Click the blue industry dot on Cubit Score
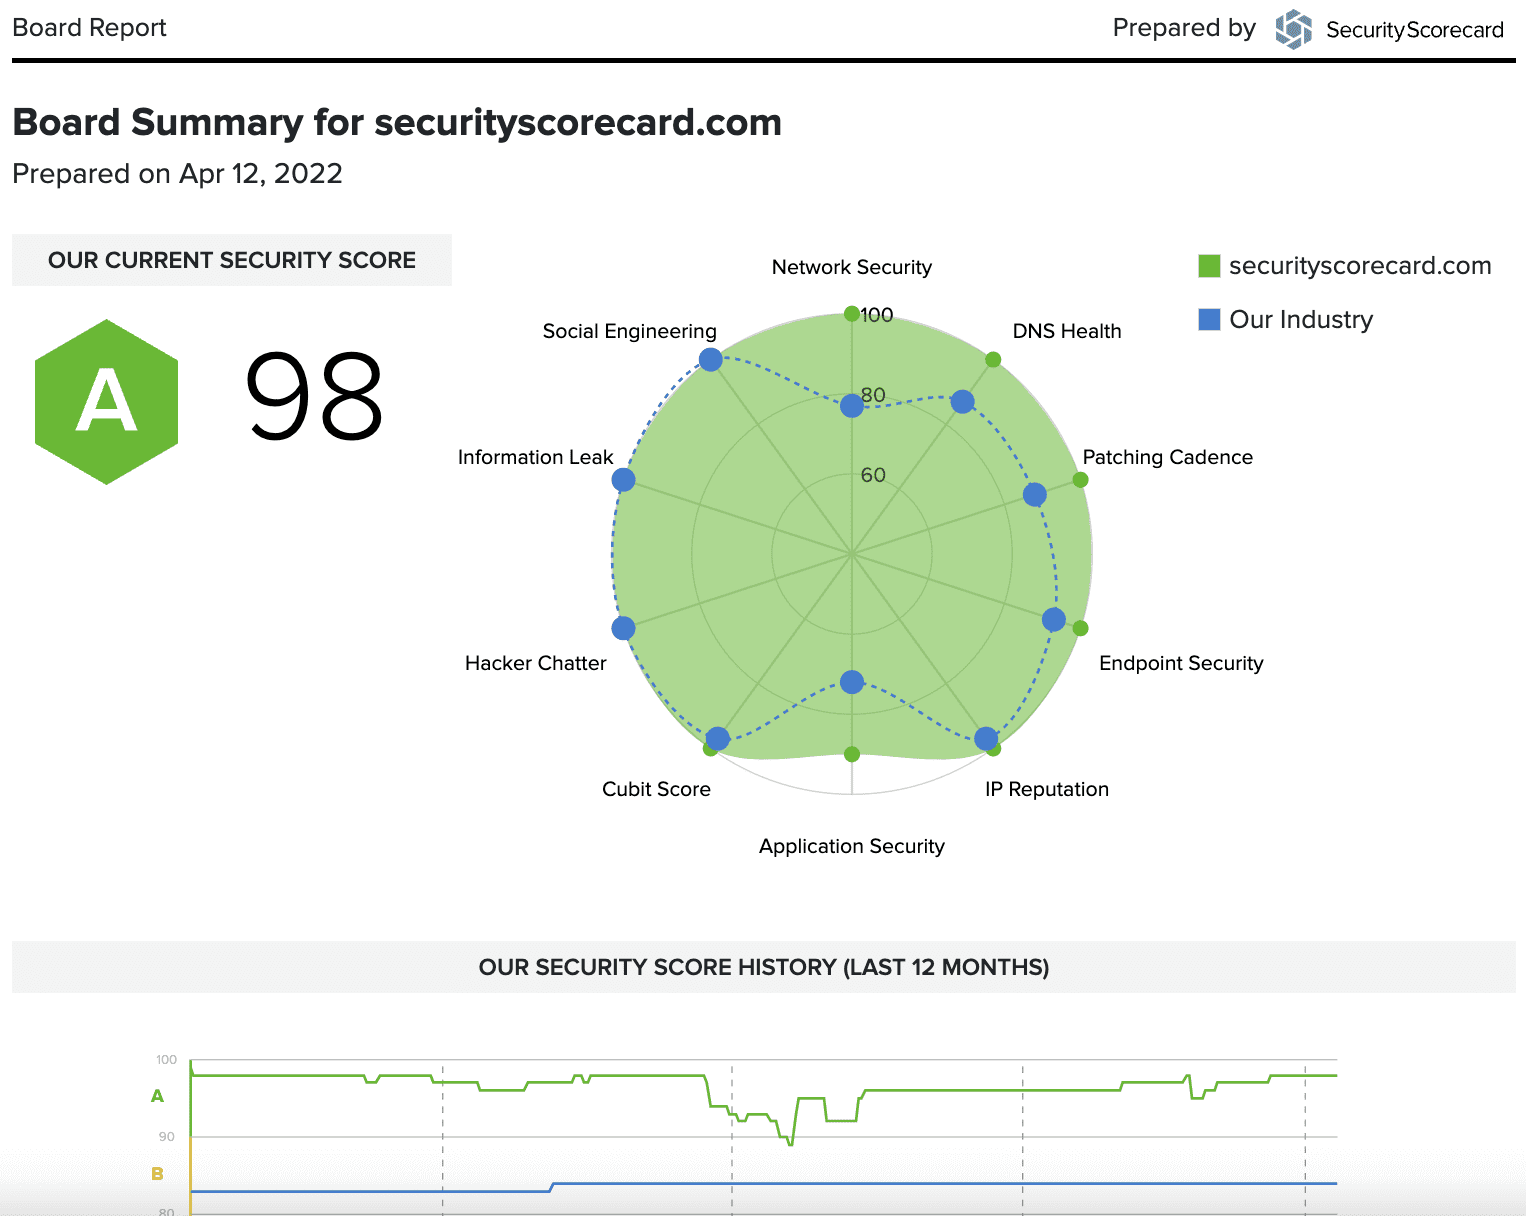The height and width of the screenshot is (1216, 1526). pos(718,739)
